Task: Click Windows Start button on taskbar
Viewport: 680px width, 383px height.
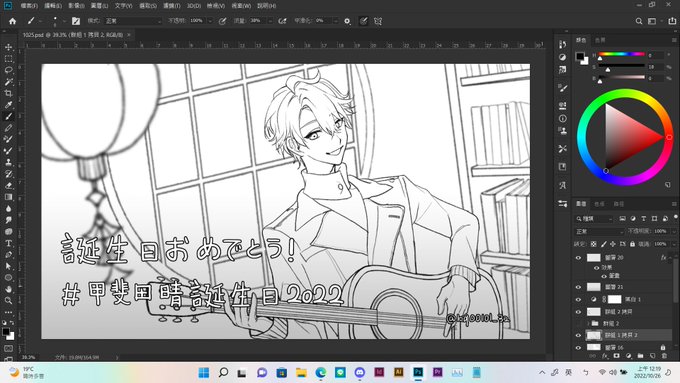Action: 203,372
